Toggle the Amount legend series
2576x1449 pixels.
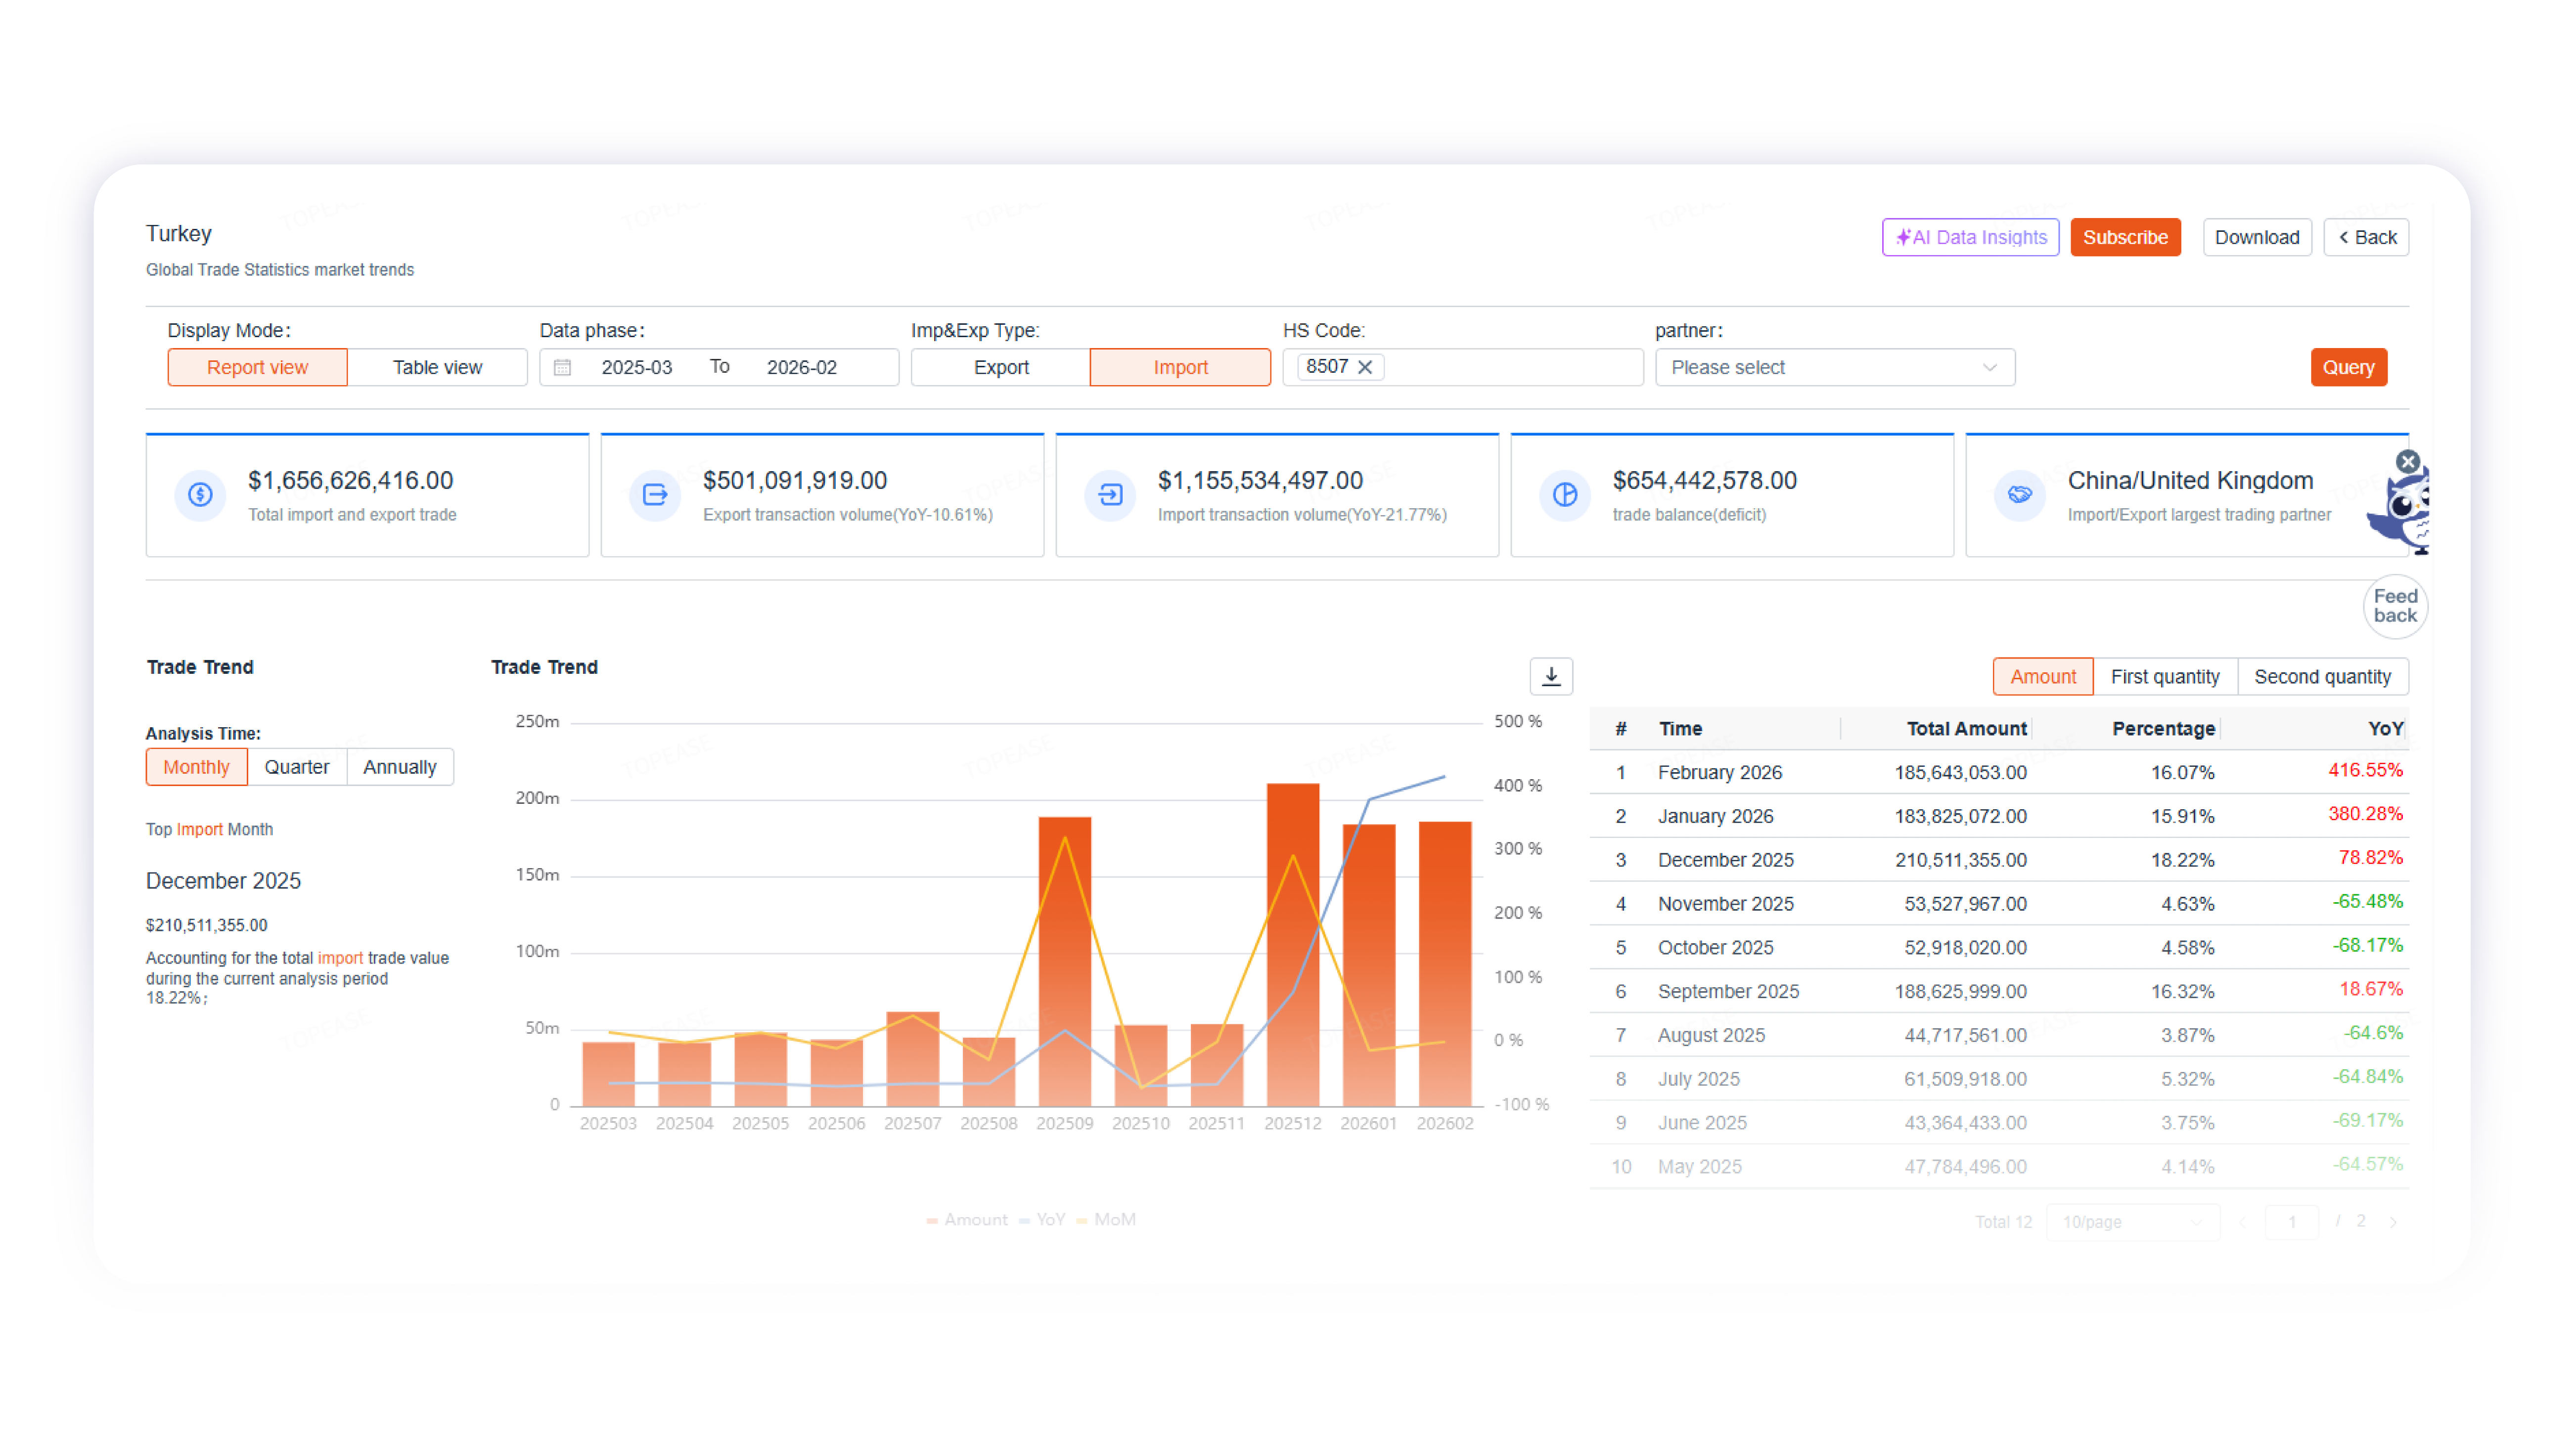[x=966, y=1219]
